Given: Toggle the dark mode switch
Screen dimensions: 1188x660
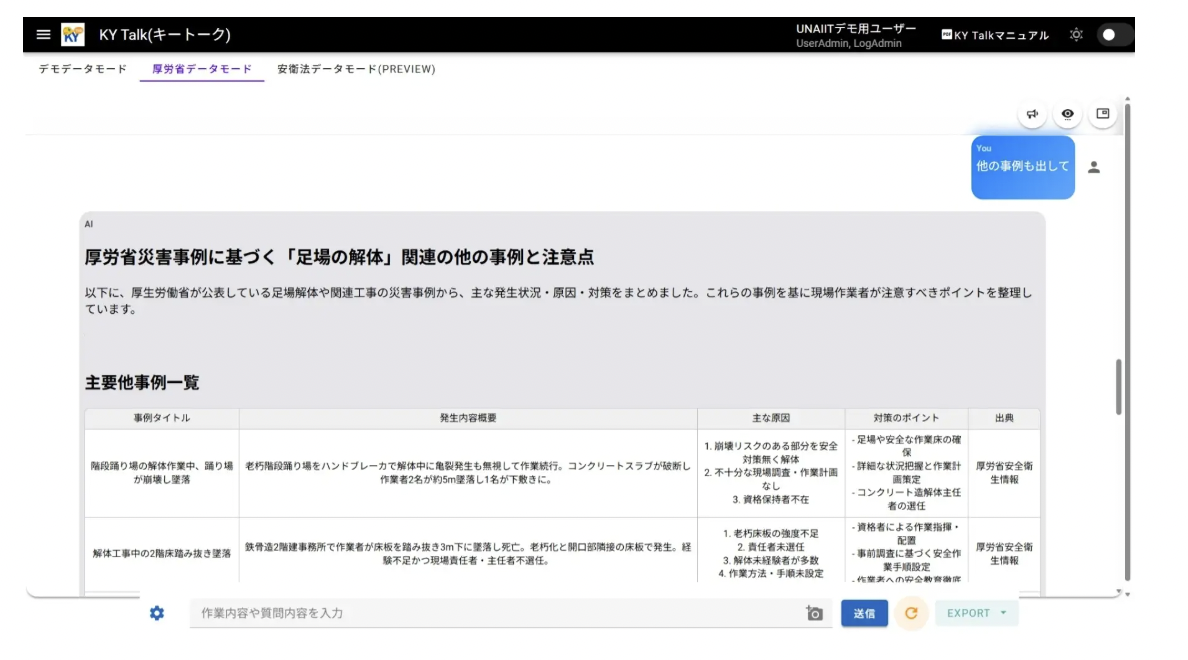Looking at the screenshot, I should pos(1114,35).
